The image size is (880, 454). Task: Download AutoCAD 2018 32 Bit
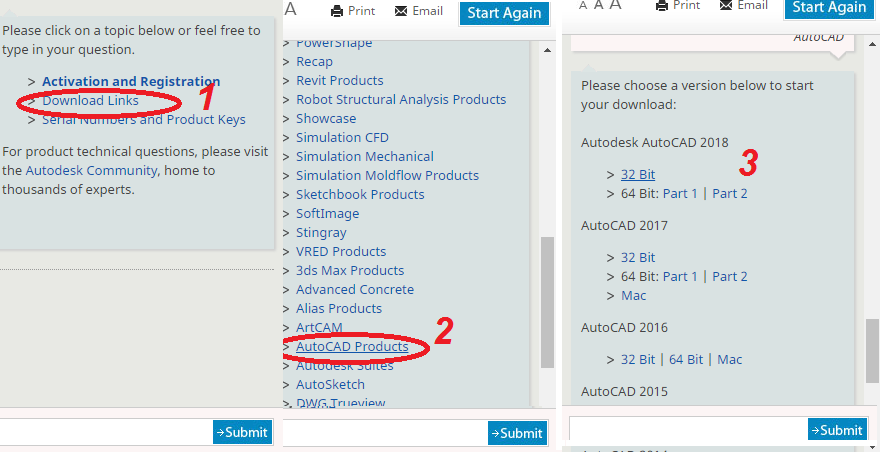638,175
